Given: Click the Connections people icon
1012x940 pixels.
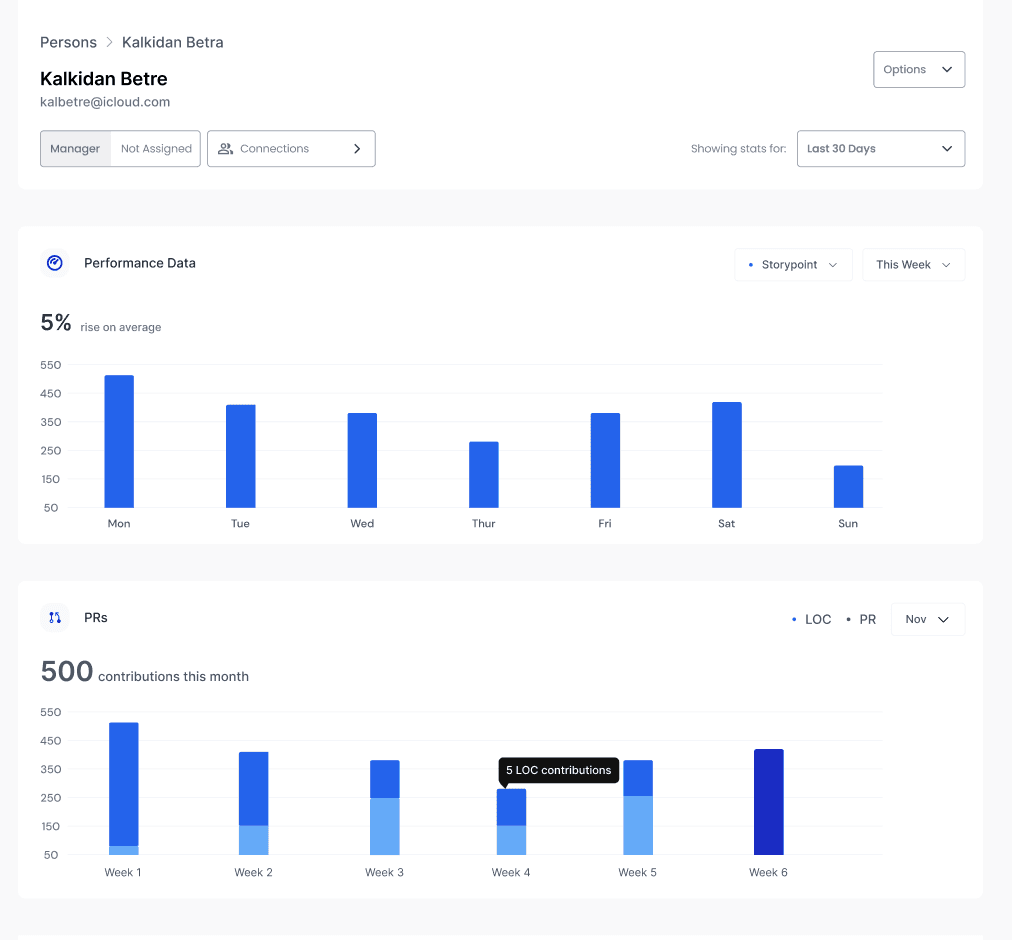Looking at the screenshot, I should [x=226, y=149].
